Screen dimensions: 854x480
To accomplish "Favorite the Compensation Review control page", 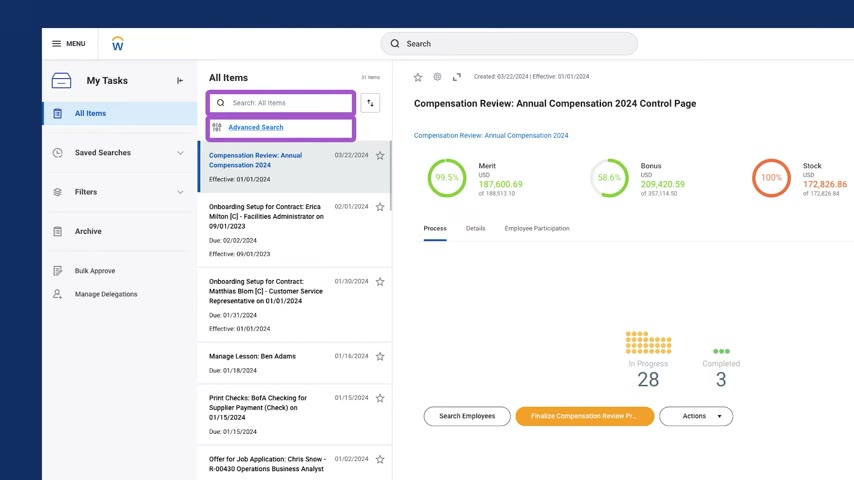I will coord(418,77).
